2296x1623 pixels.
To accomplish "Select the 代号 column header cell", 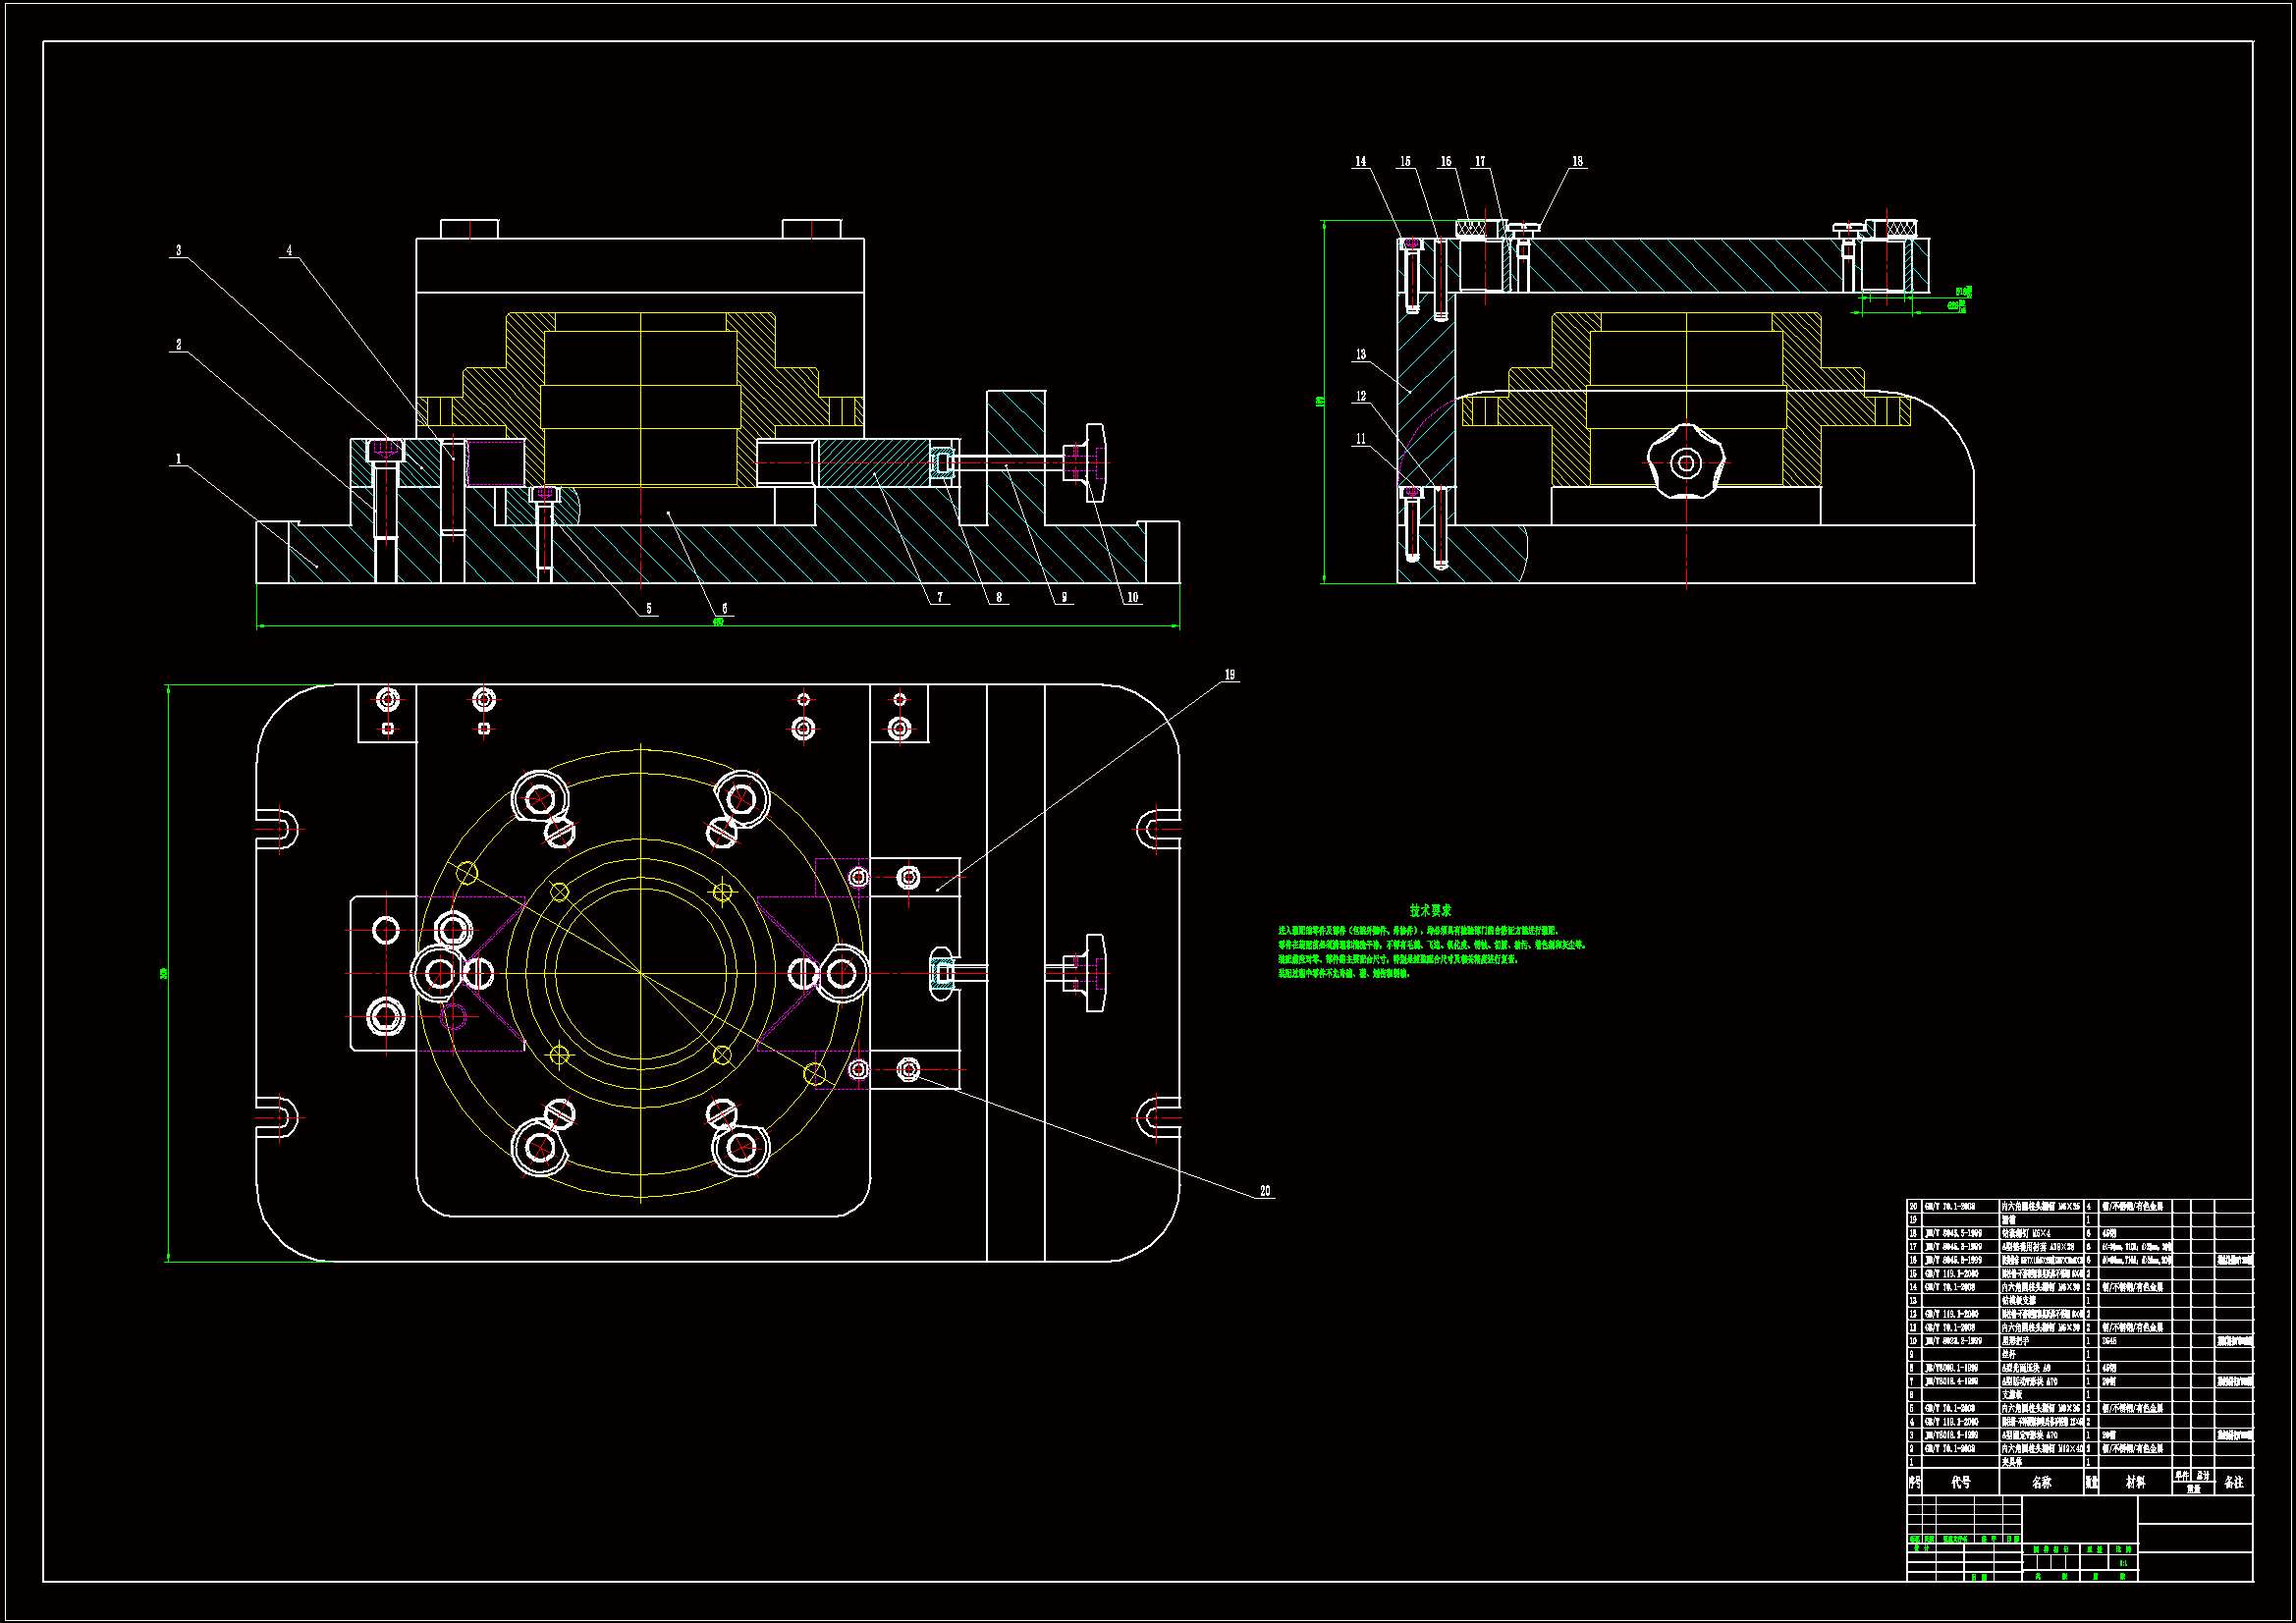I will pyautogui.click(x=1961, y=1483).
